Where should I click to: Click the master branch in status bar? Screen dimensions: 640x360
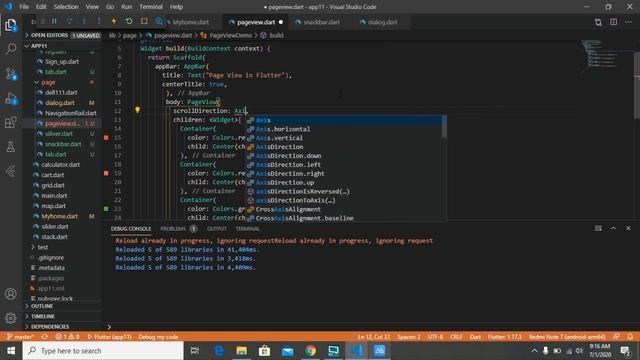click(20, 337)
